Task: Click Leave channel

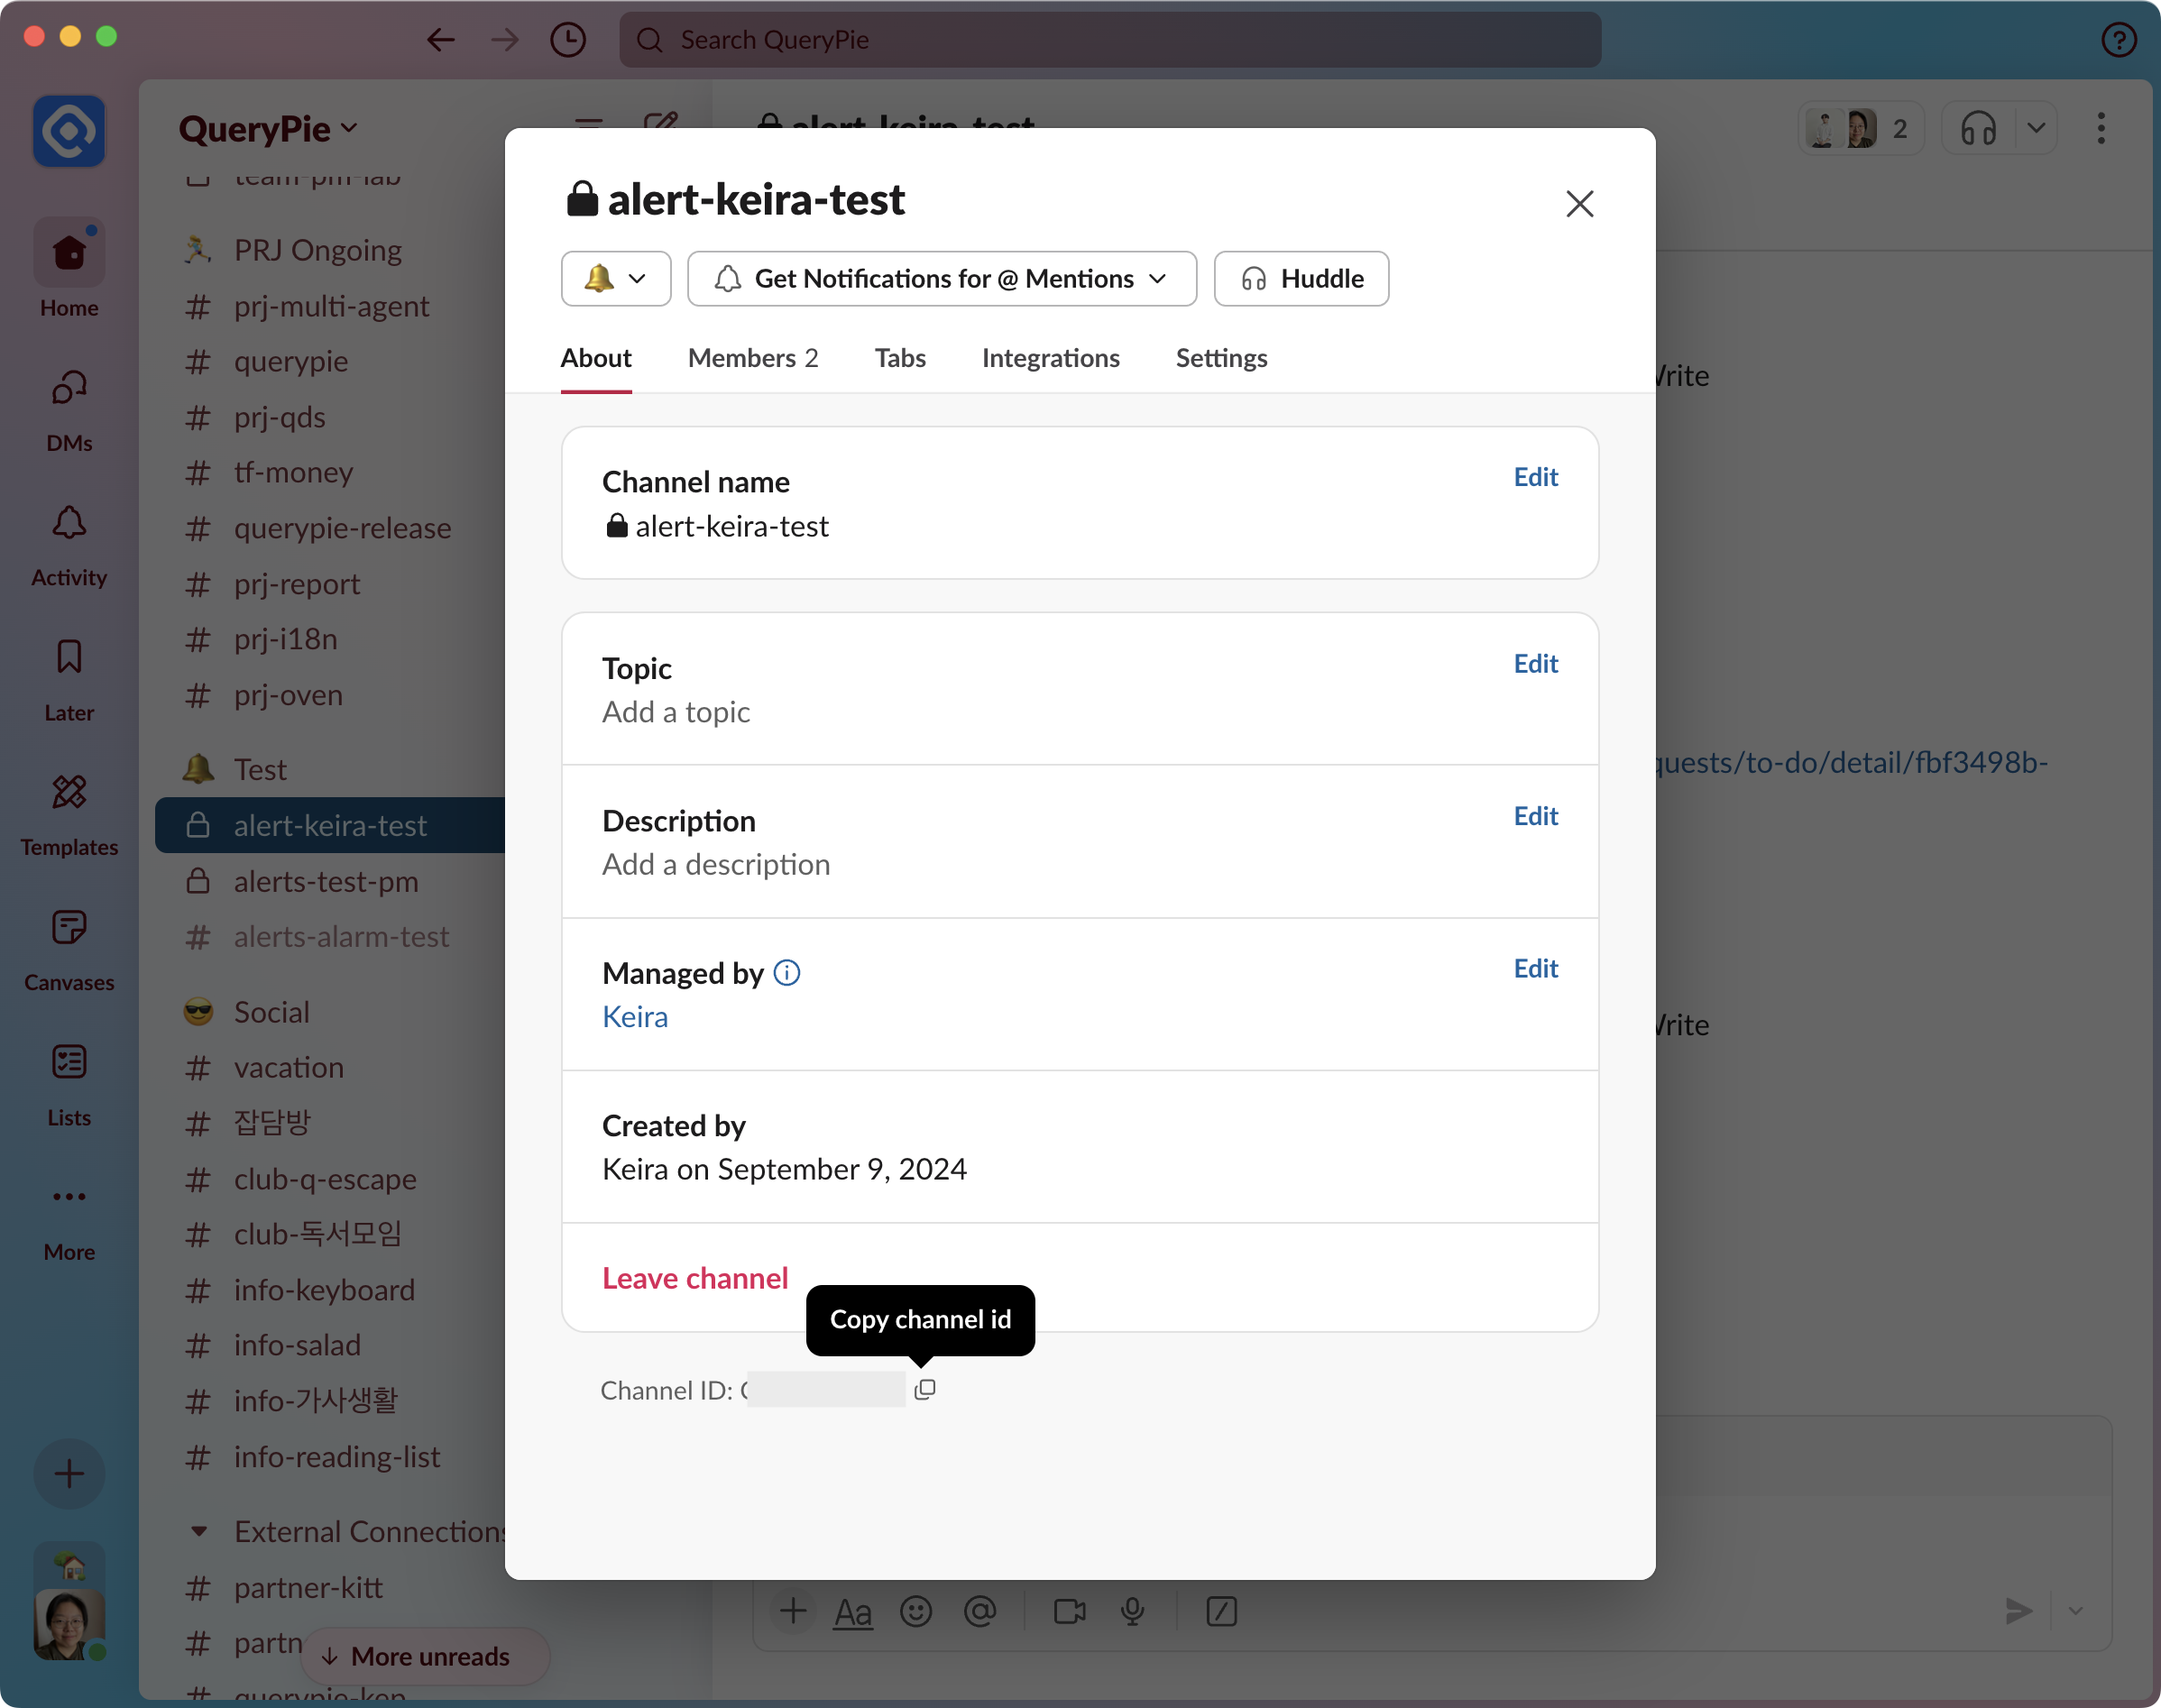Action: click(695, 1277)
